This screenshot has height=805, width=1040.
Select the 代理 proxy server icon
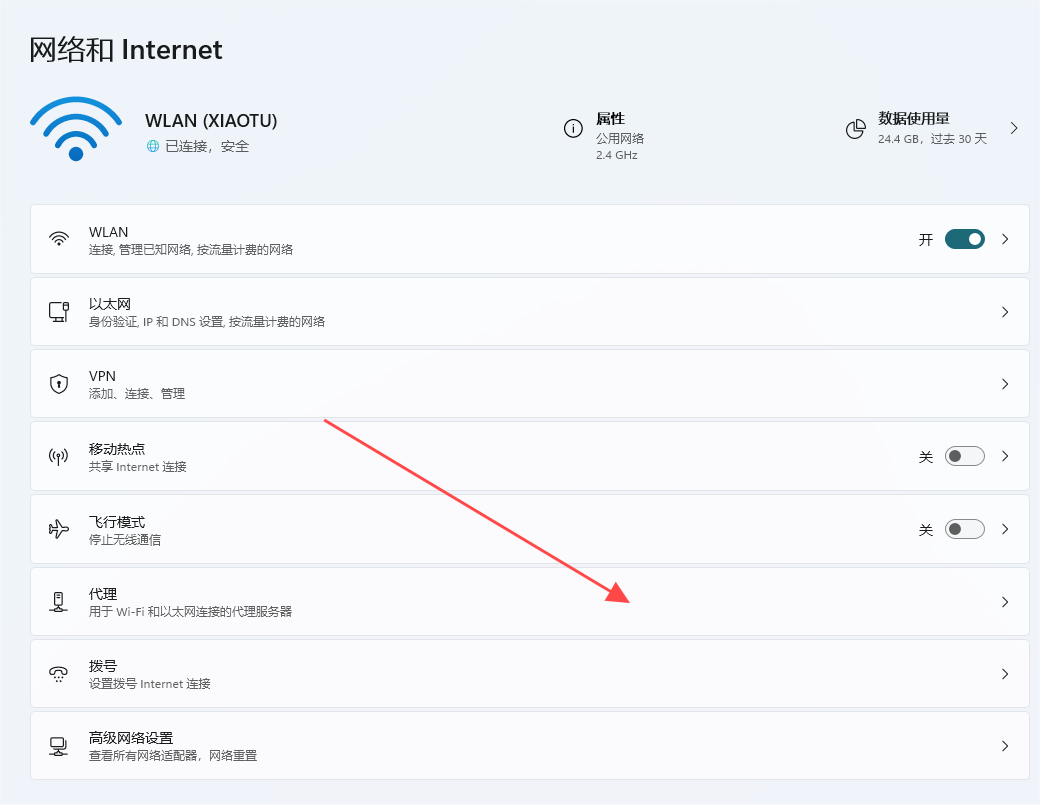(x=59, y=601)
